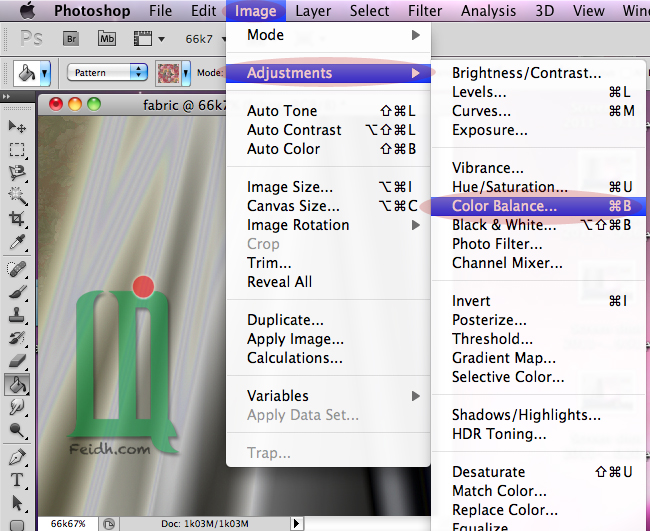Launch Bridge with the Br icon

point(71,39)
